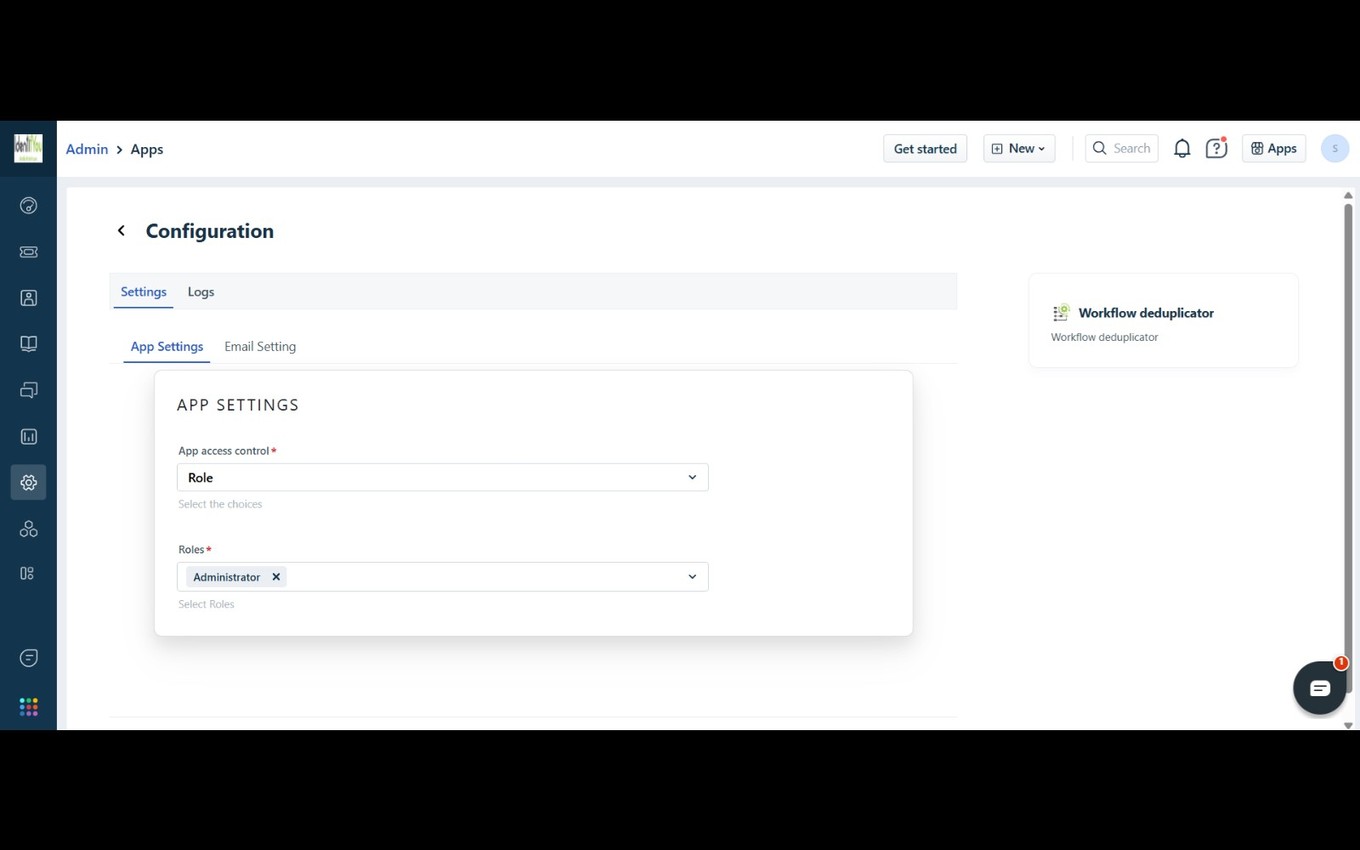Select the App Settings tab
Viewport: 1360px width, 850px height.
pyautogui.click(x=167, y=346)
